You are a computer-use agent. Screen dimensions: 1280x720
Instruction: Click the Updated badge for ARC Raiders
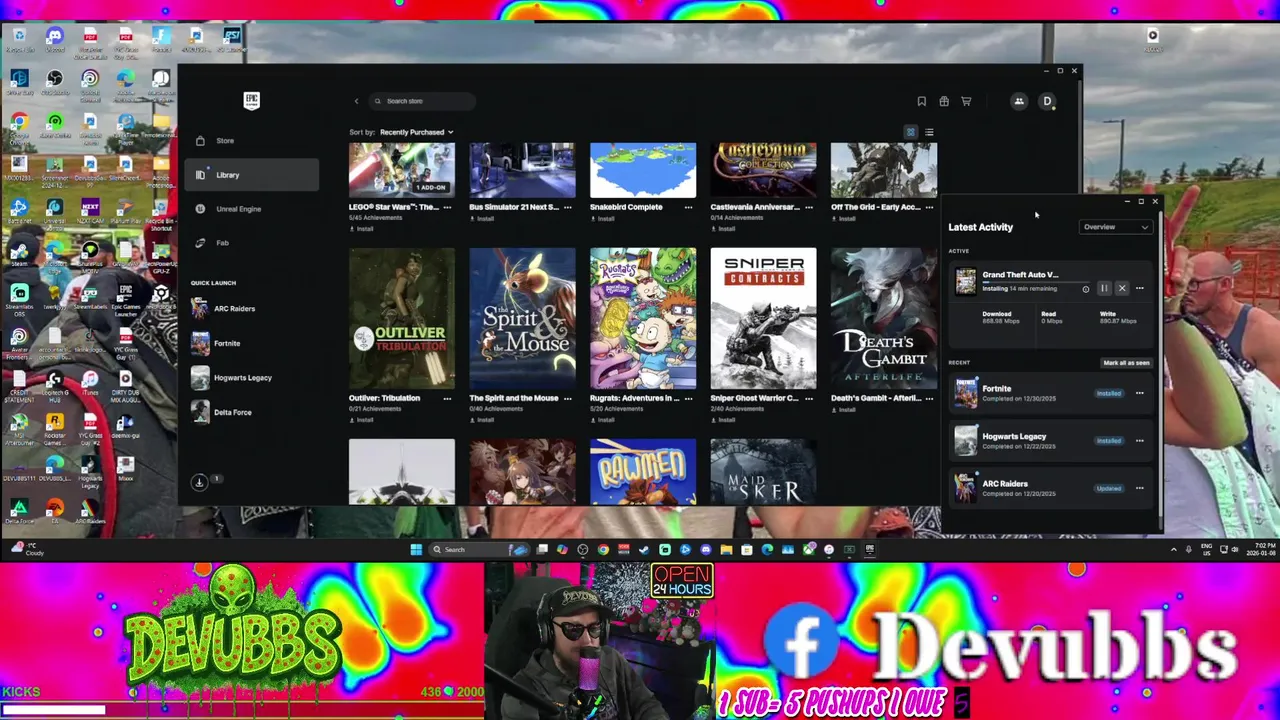[x=1109, y=489]
